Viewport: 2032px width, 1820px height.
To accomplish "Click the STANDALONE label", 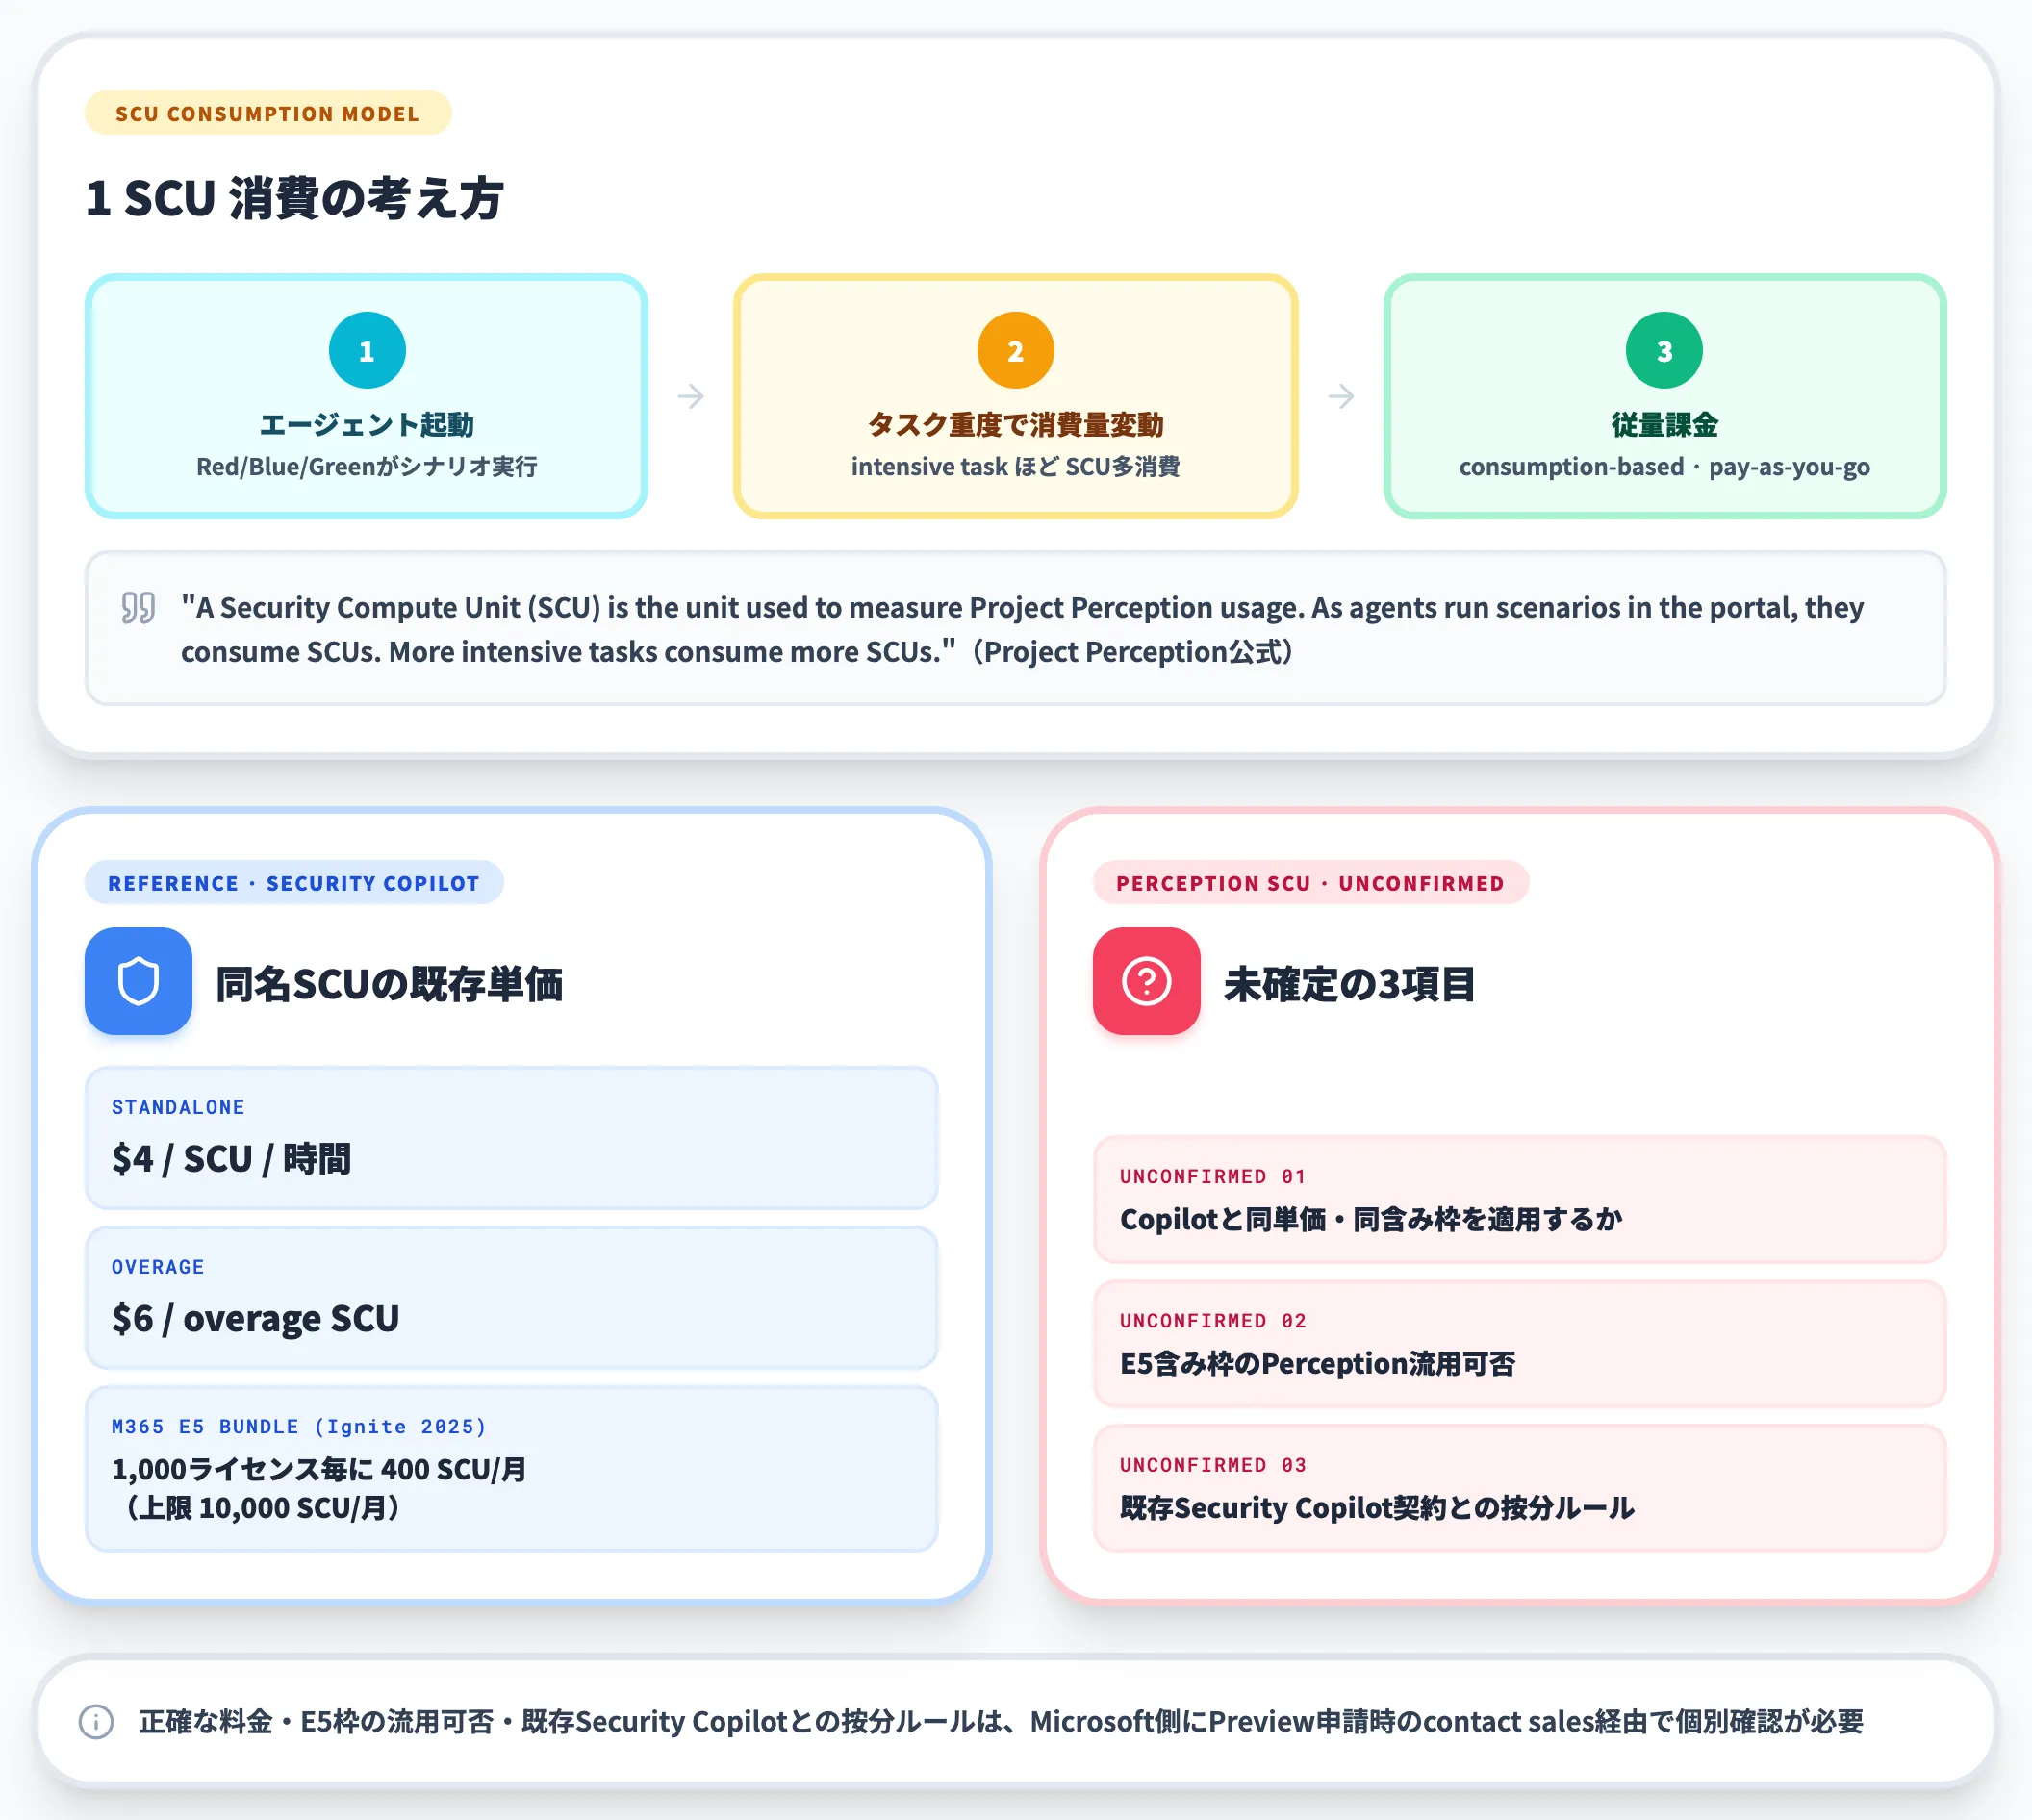I will tap(178, 1107).
